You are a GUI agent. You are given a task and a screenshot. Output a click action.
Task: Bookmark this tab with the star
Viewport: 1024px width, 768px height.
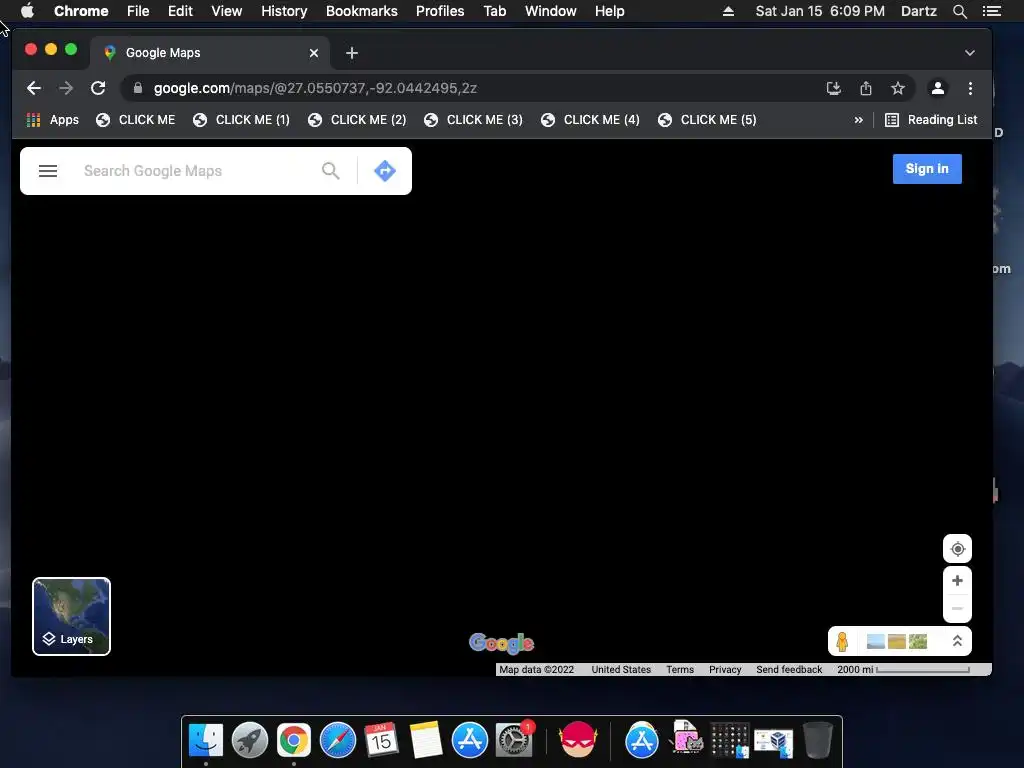pos(898,88)
